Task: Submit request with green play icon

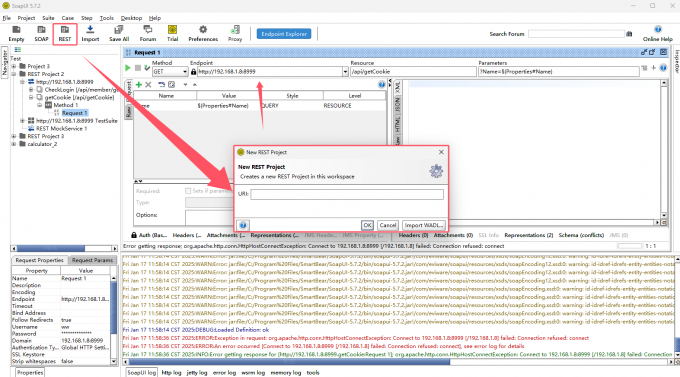Action: coord(128,68)
